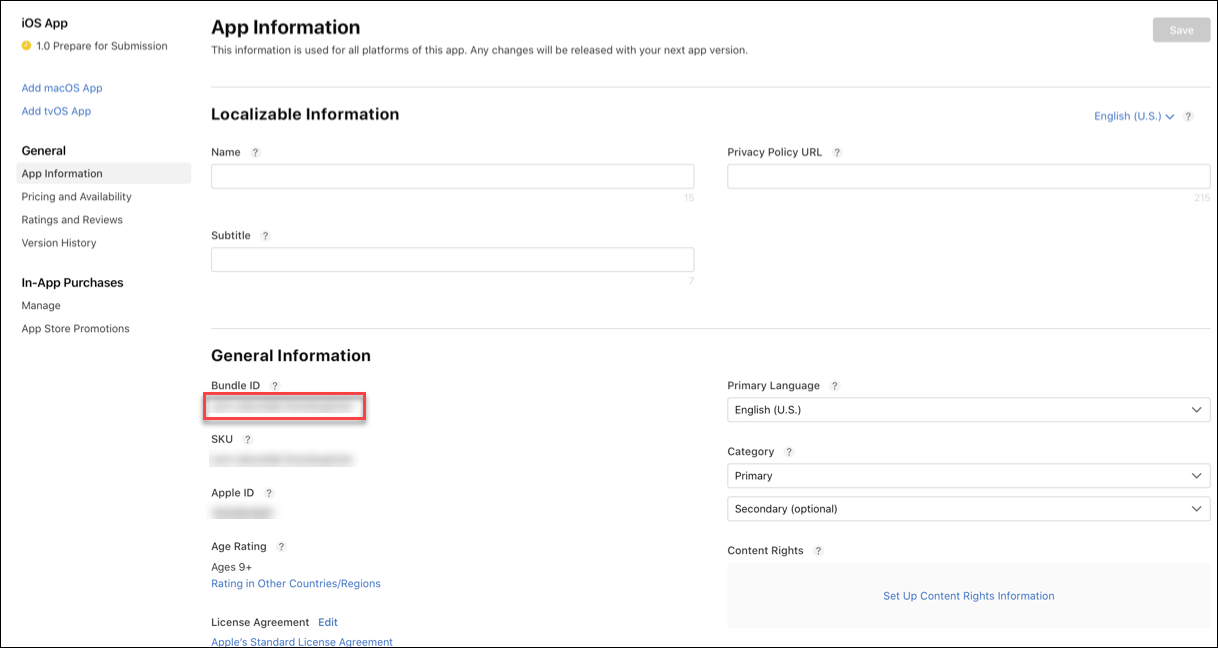Open the Secondary (optional) category dropdown
Screen dimensions: 1218x648
(x=968, y=509)
